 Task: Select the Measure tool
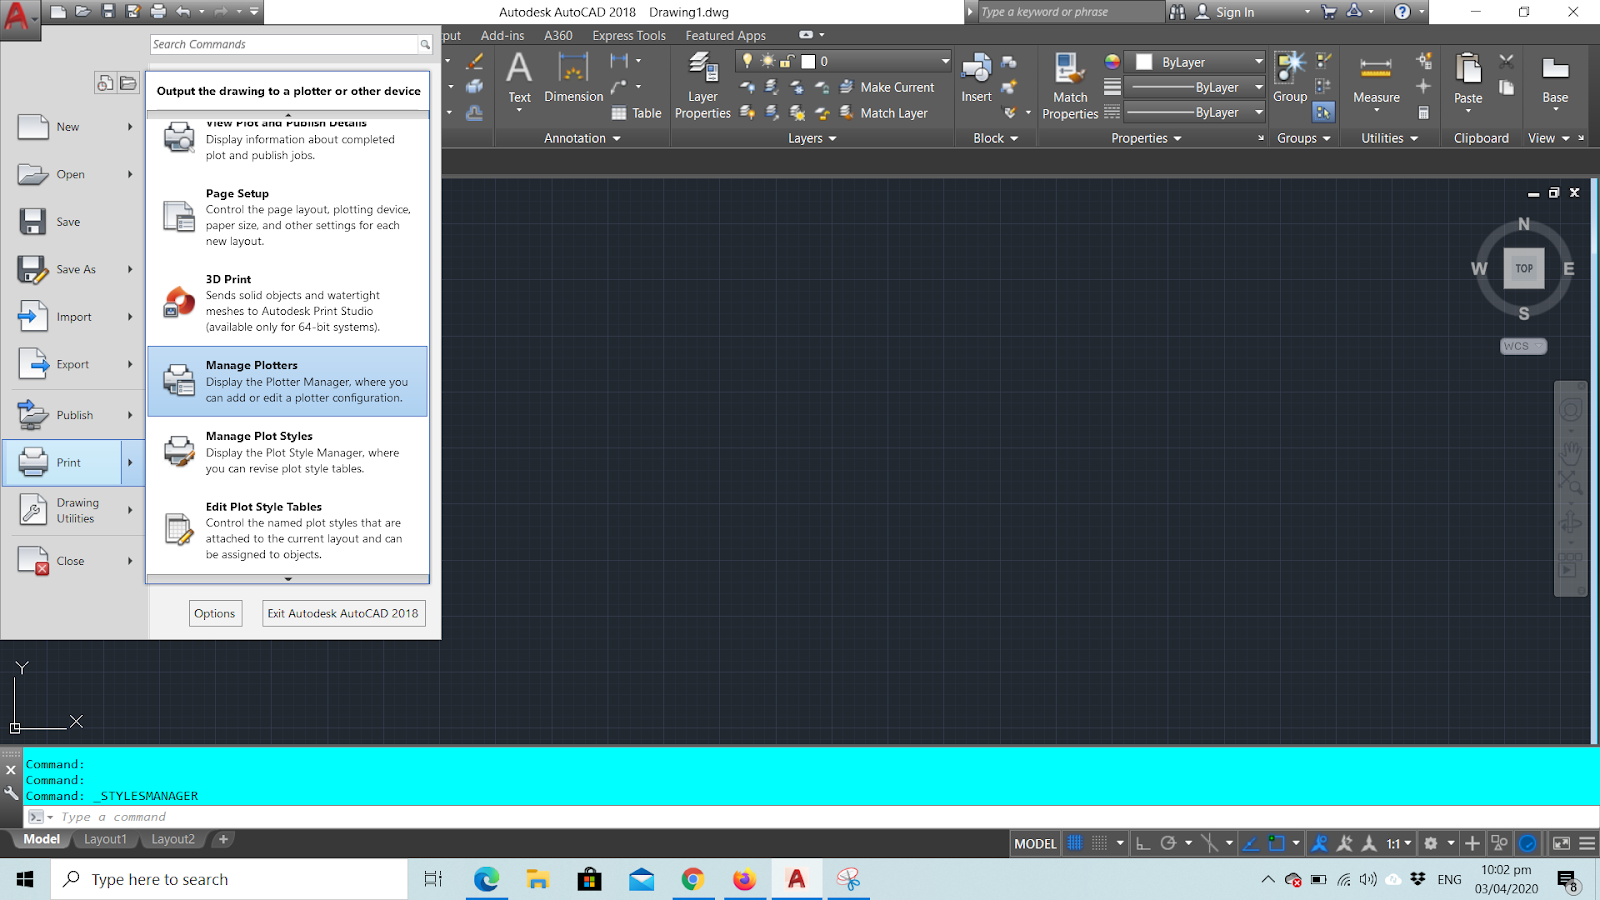[x=1376, y=80]
